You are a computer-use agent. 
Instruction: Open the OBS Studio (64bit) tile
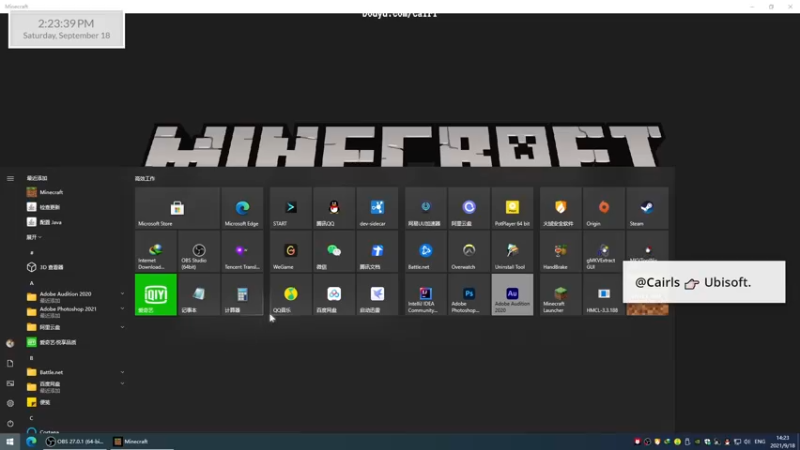[x=199, y=251]
